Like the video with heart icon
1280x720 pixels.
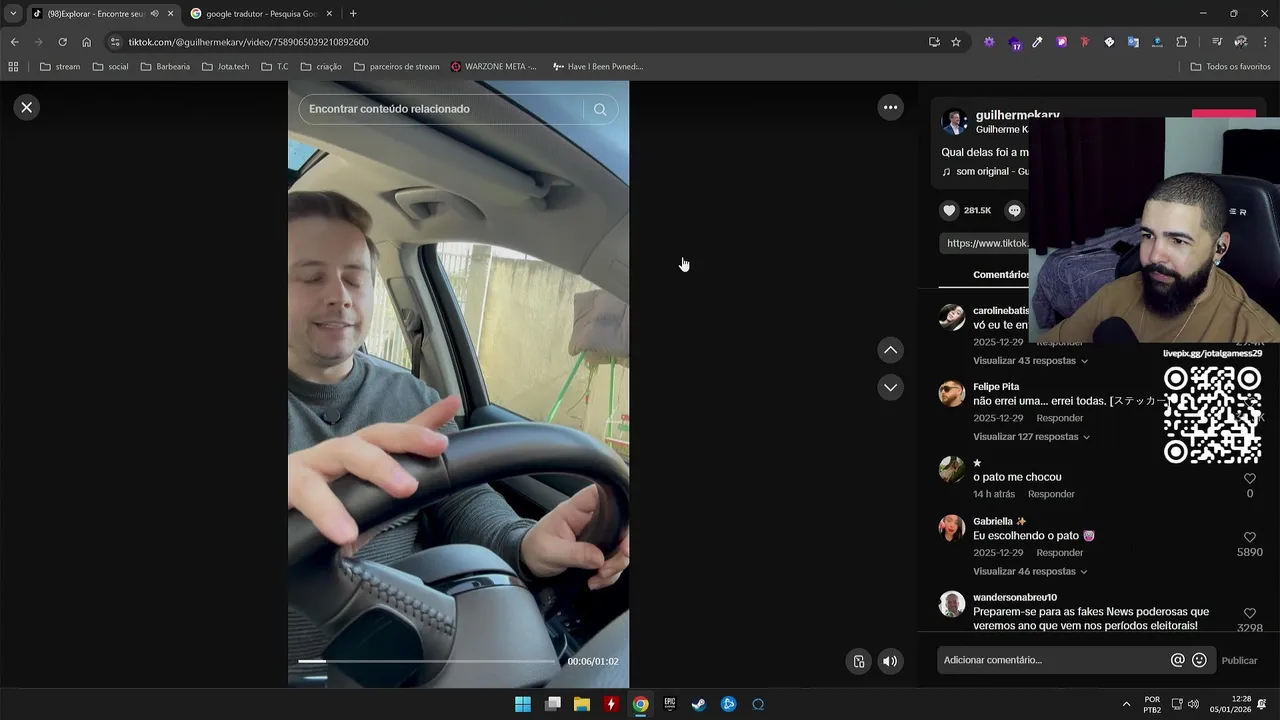point(950,210)
